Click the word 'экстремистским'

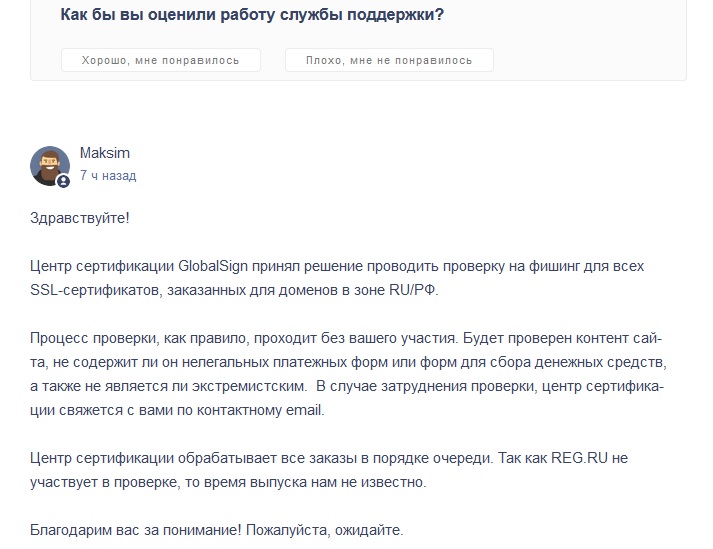coord(249,386)
